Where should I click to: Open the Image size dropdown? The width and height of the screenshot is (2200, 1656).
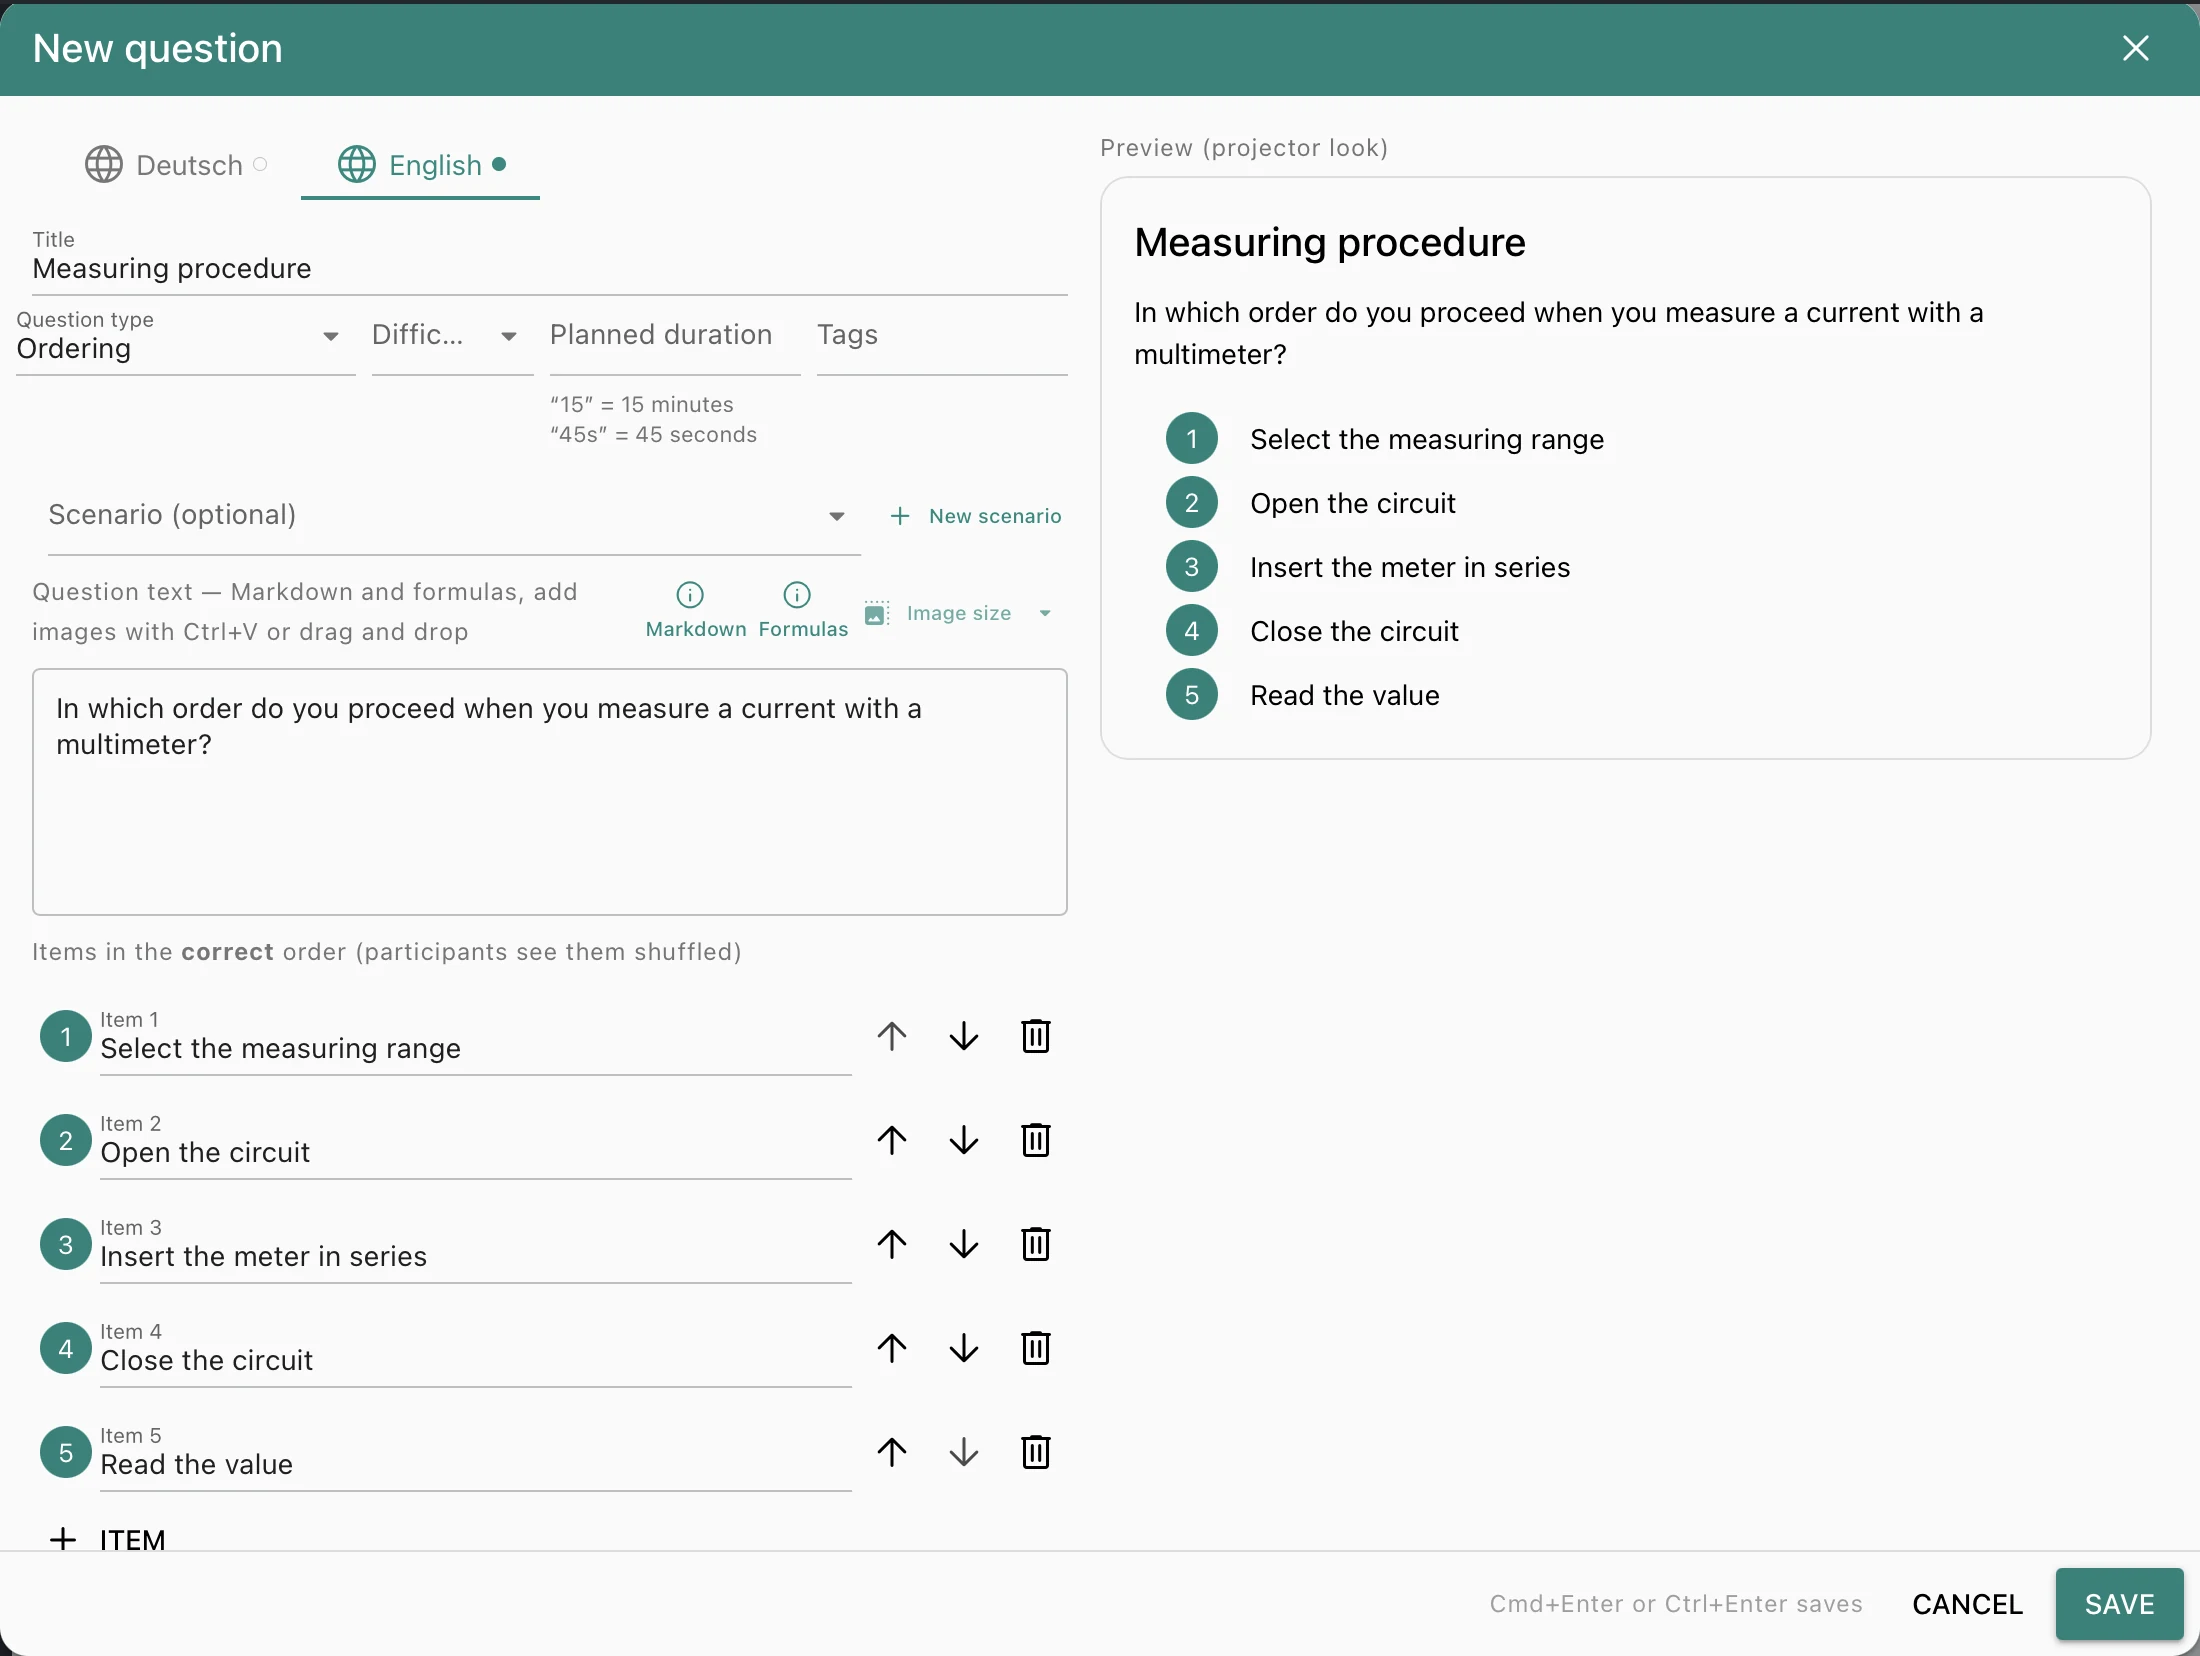tap(958, 613)
